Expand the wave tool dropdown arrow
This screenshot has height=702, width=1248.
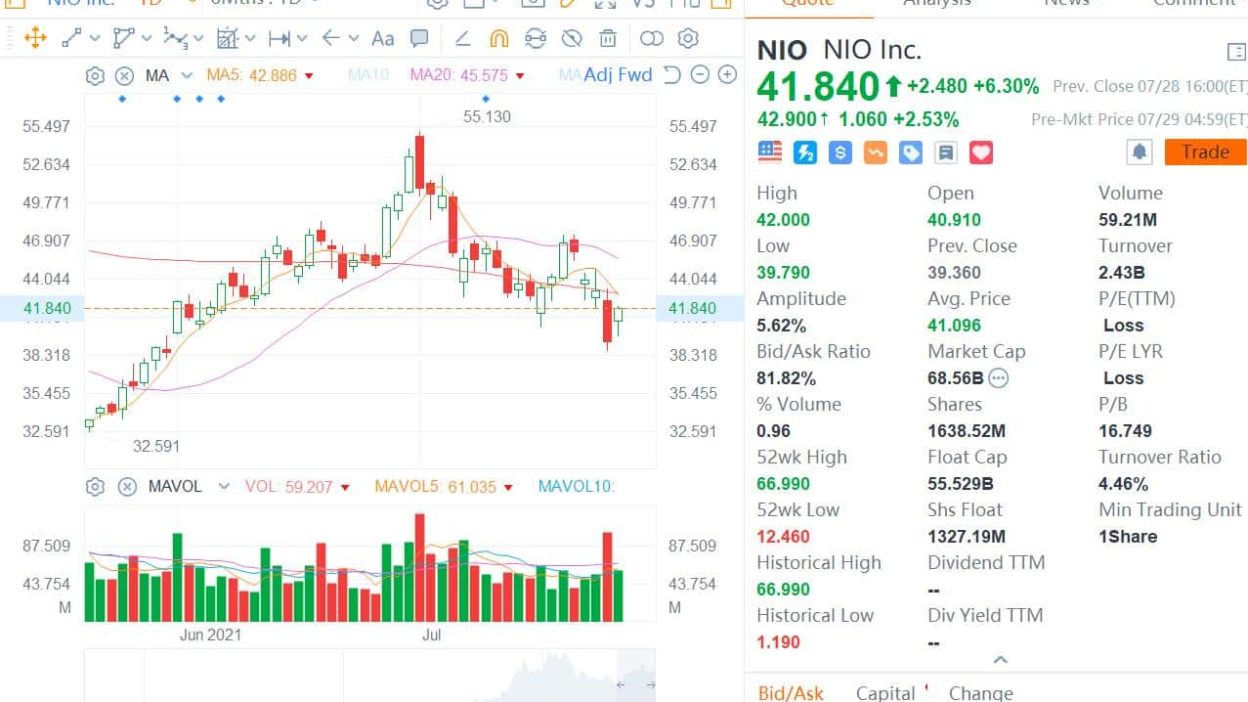pos(198,39)
